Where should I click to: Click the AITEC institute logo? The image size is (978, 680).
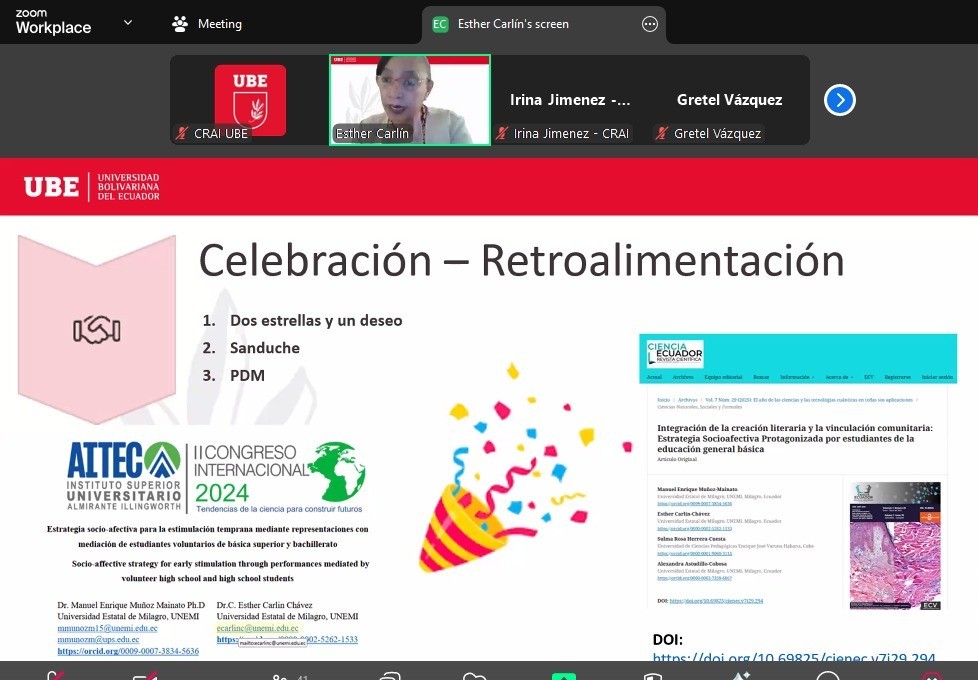click(x=124, y=476)
